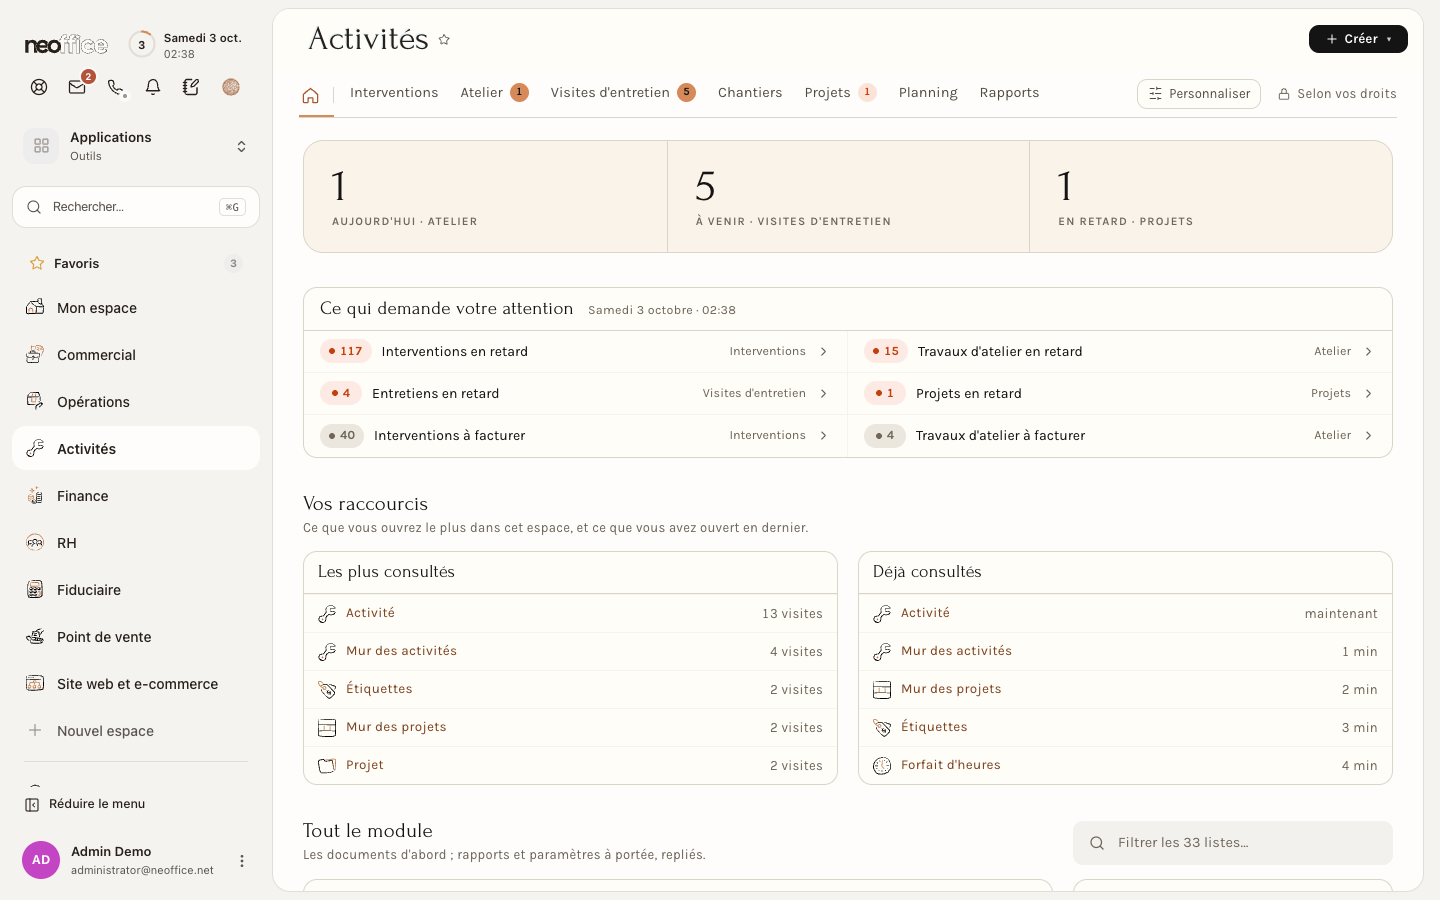Screen dimensions: 1440x900
Task: Click the round textured avatar icon
Action: tap(231, 87)
